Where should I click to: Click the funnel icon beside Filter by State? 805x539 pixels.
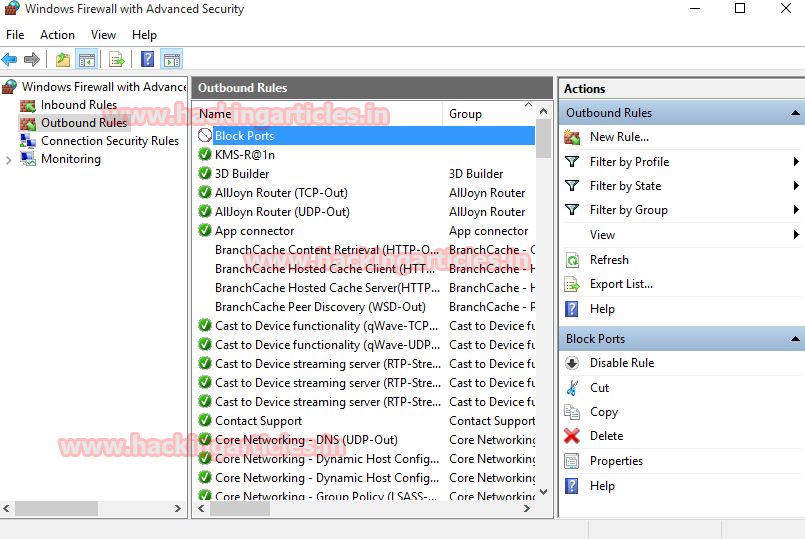point(572,186)
